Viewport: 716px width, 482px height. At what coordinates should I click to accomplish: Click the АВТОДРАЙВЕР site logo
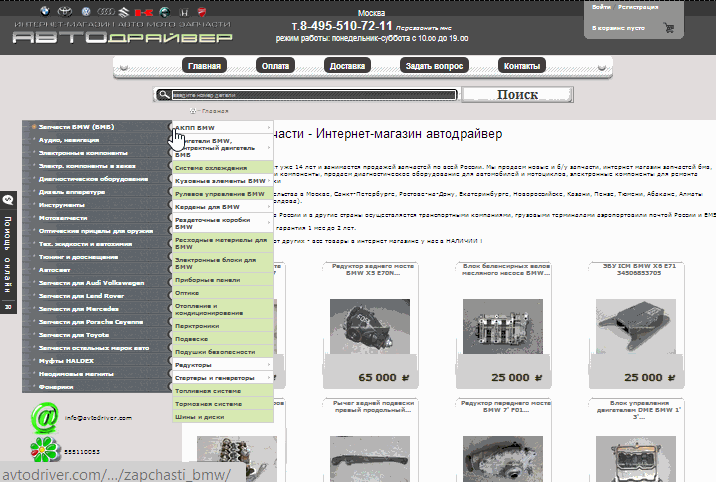(x=122, y=37)
